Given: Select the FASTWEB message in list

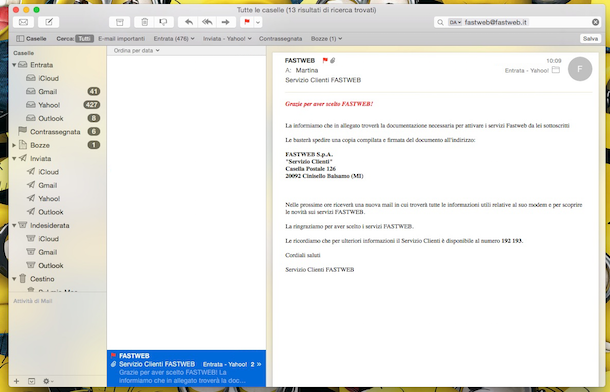Looking at the screenshot, I should 186,368.
